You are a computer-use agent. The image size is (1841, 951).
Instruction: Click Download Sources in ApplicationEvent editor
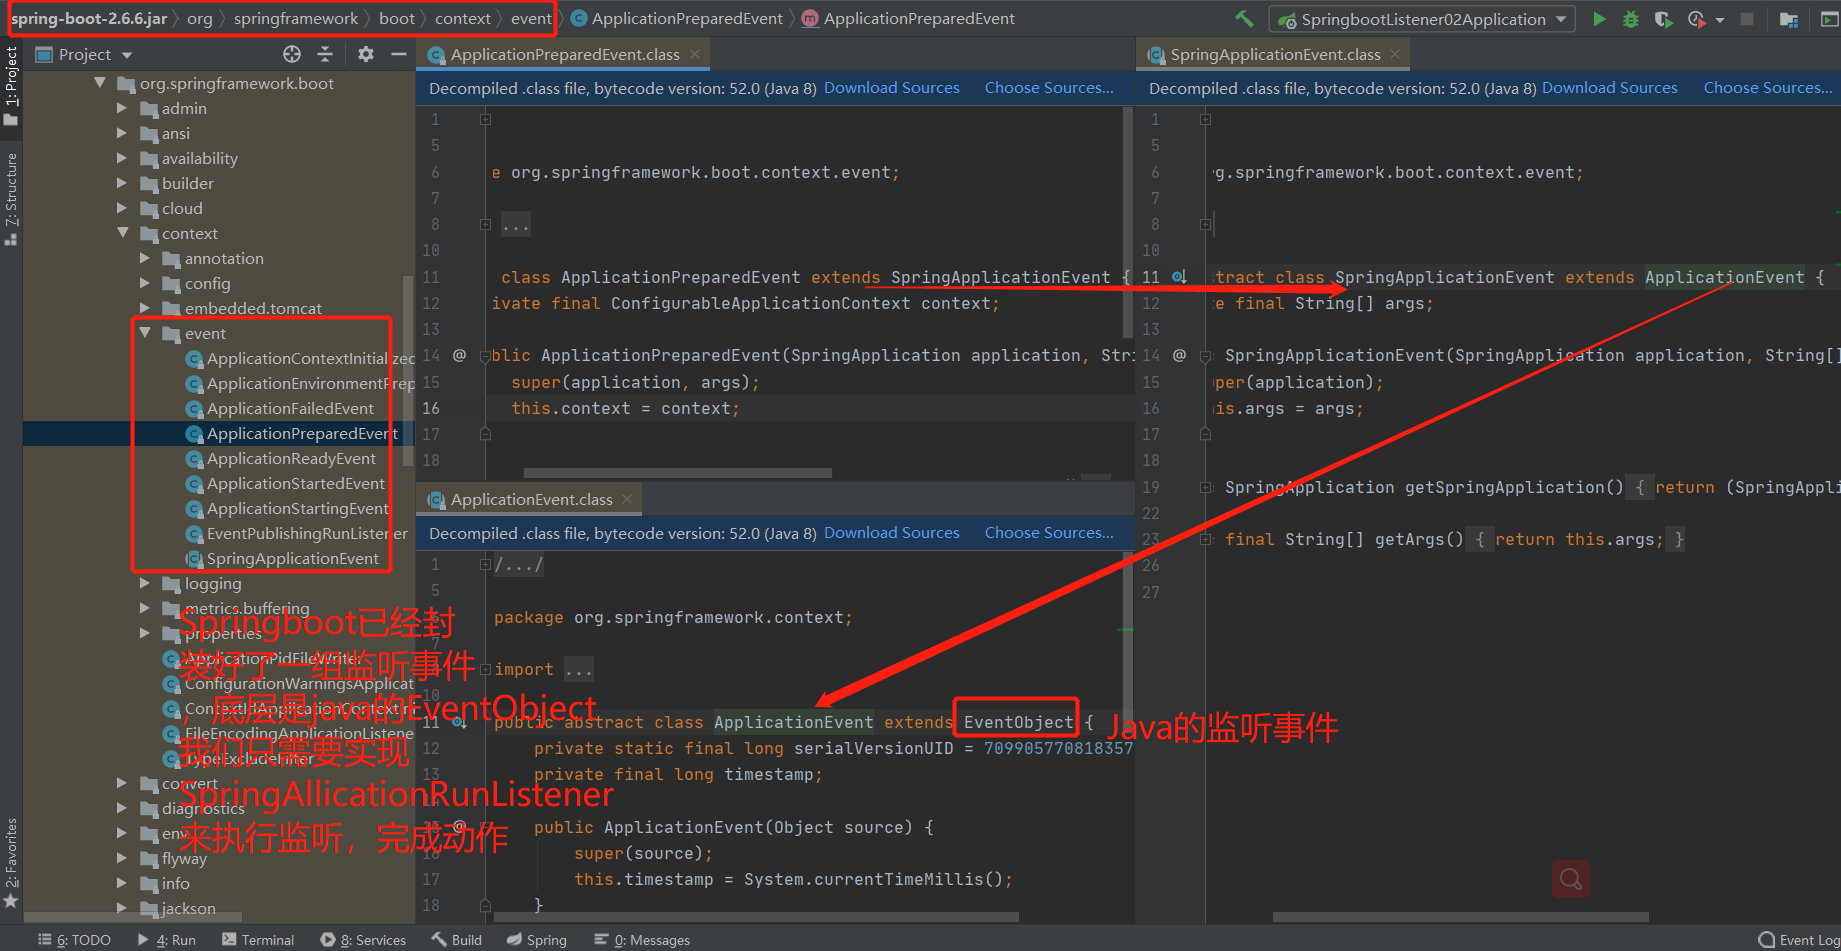coord(892,533)
